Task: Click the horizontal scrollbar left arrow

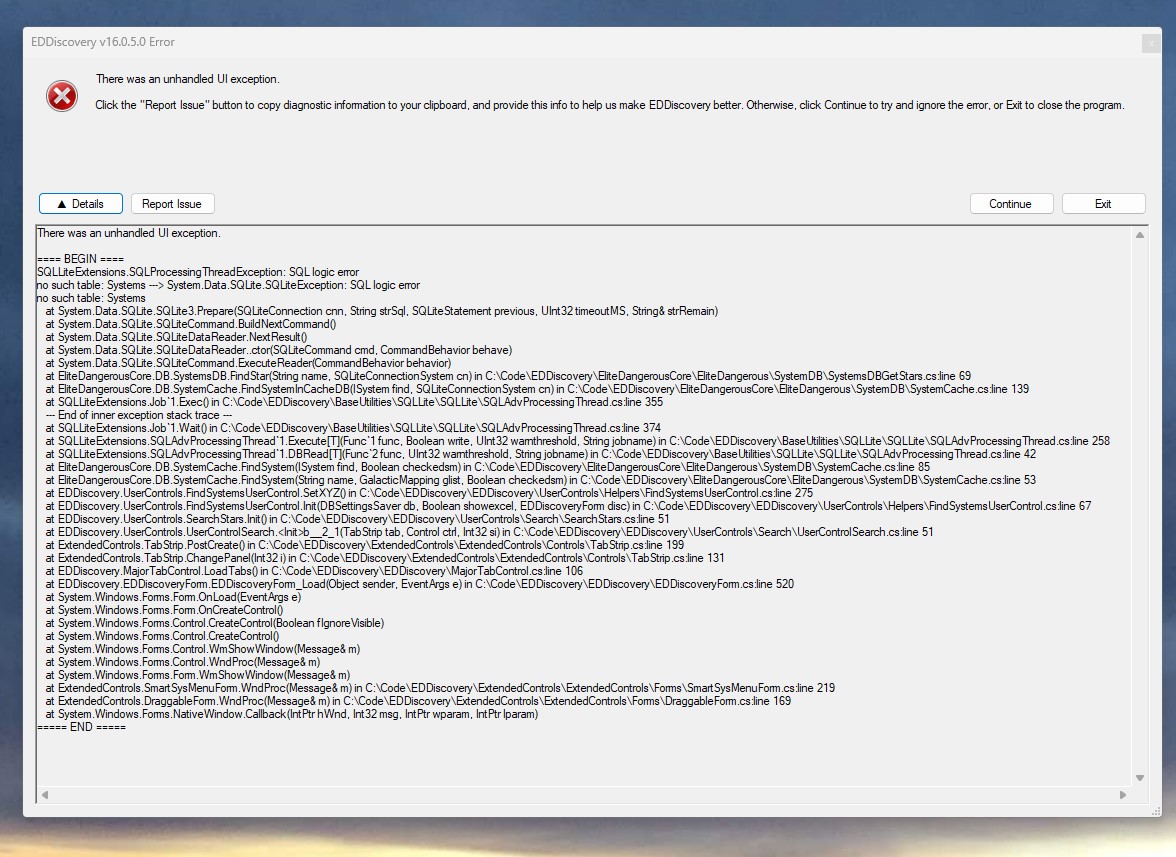Action: coord(45,795)
